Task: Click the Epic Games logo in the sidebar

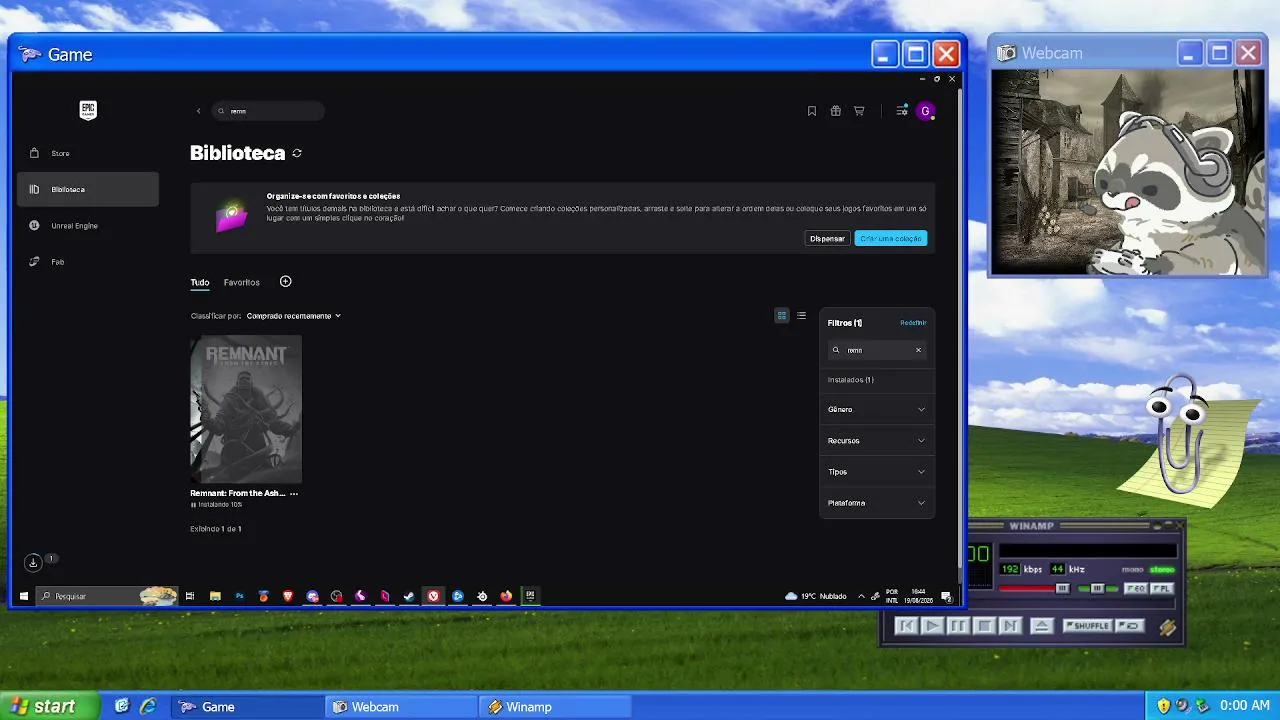Action: (x=88, y=110)
